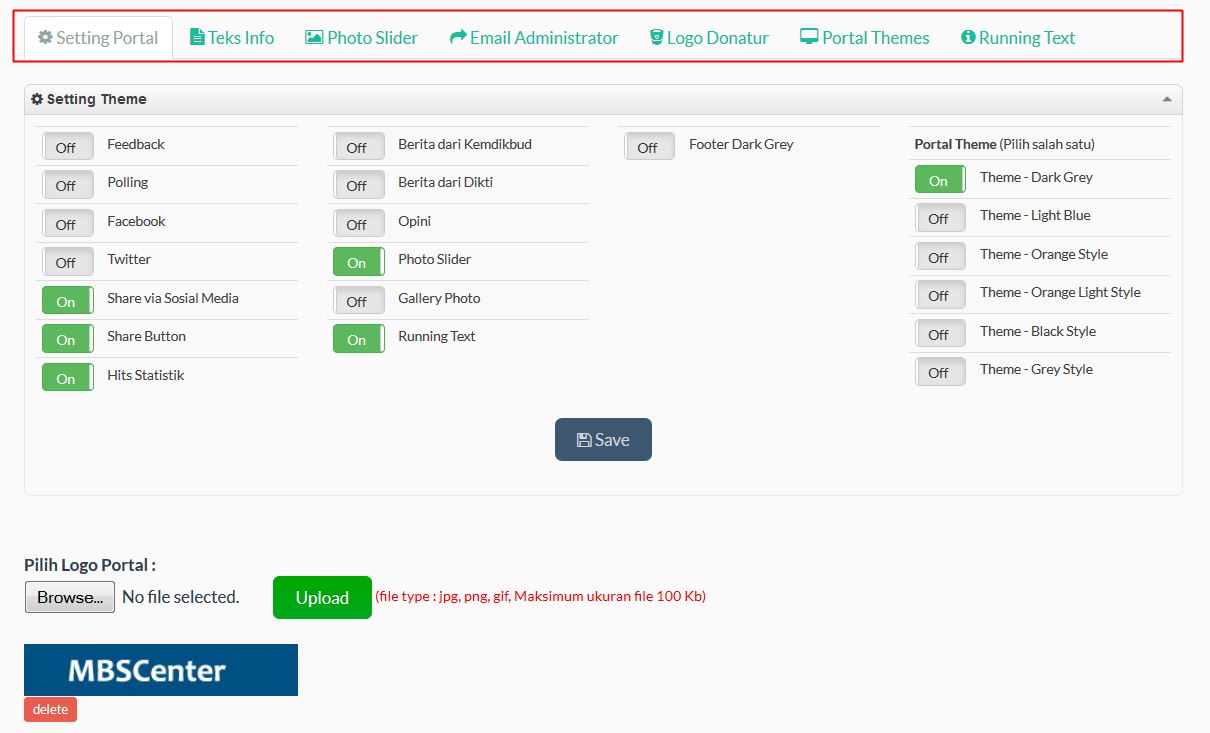Delete the MBSCenter logo
1210x733 pixels.
[x=50, y=709]
